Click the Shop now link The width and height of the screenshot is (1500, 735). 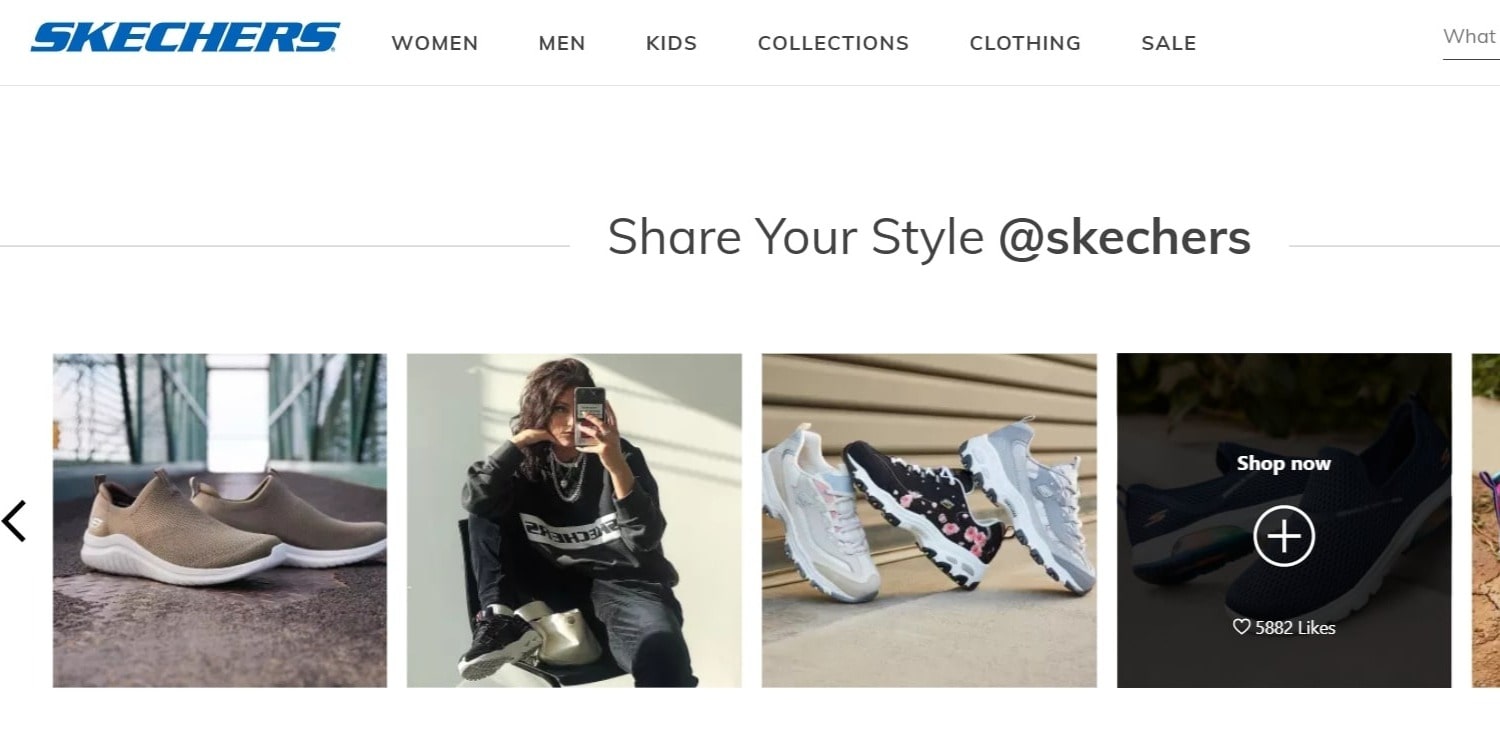pos(1283,463)
